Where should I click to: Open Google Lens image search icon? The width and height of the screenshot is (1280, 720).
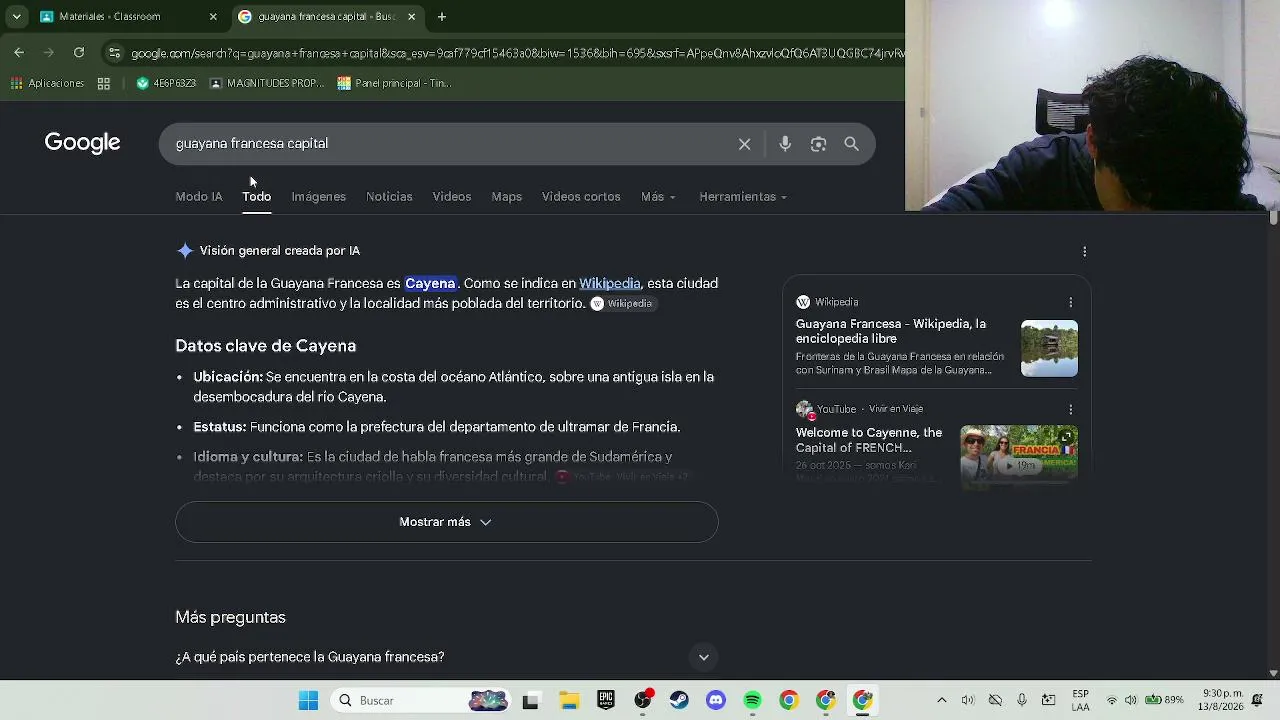[x=818, y=144]
